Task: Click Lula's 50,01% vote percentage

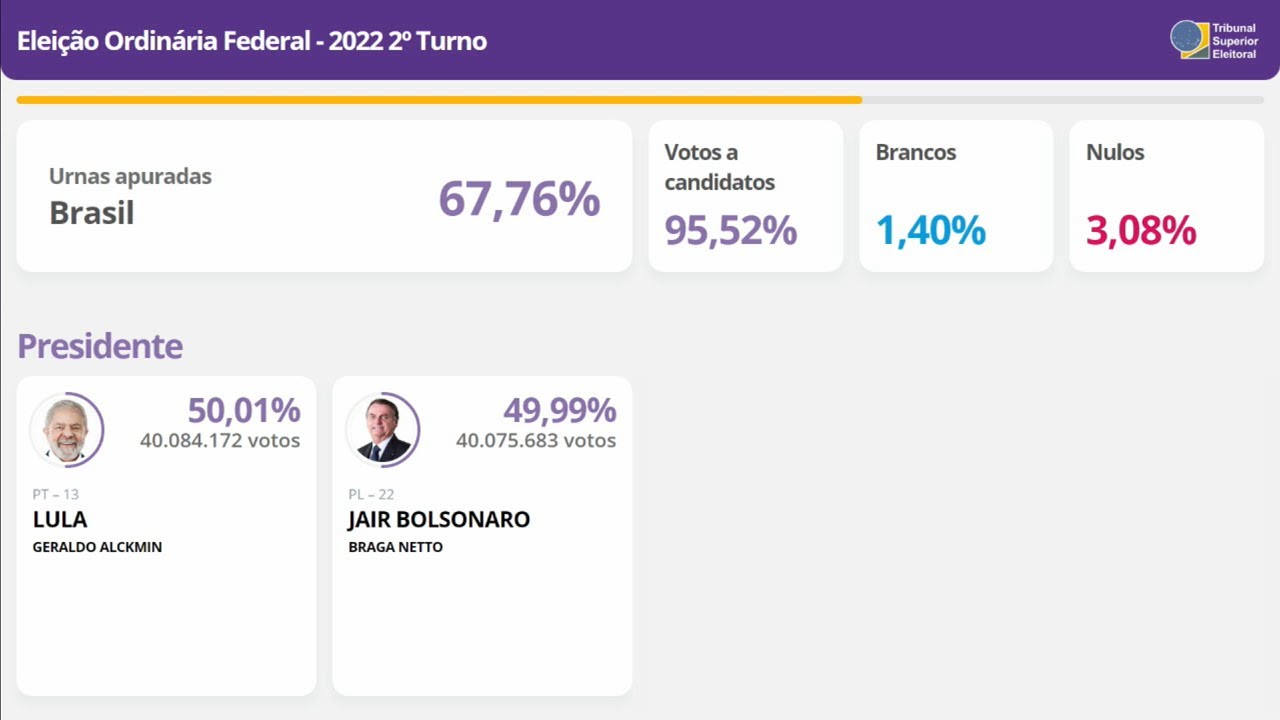Action: [244, 410]
